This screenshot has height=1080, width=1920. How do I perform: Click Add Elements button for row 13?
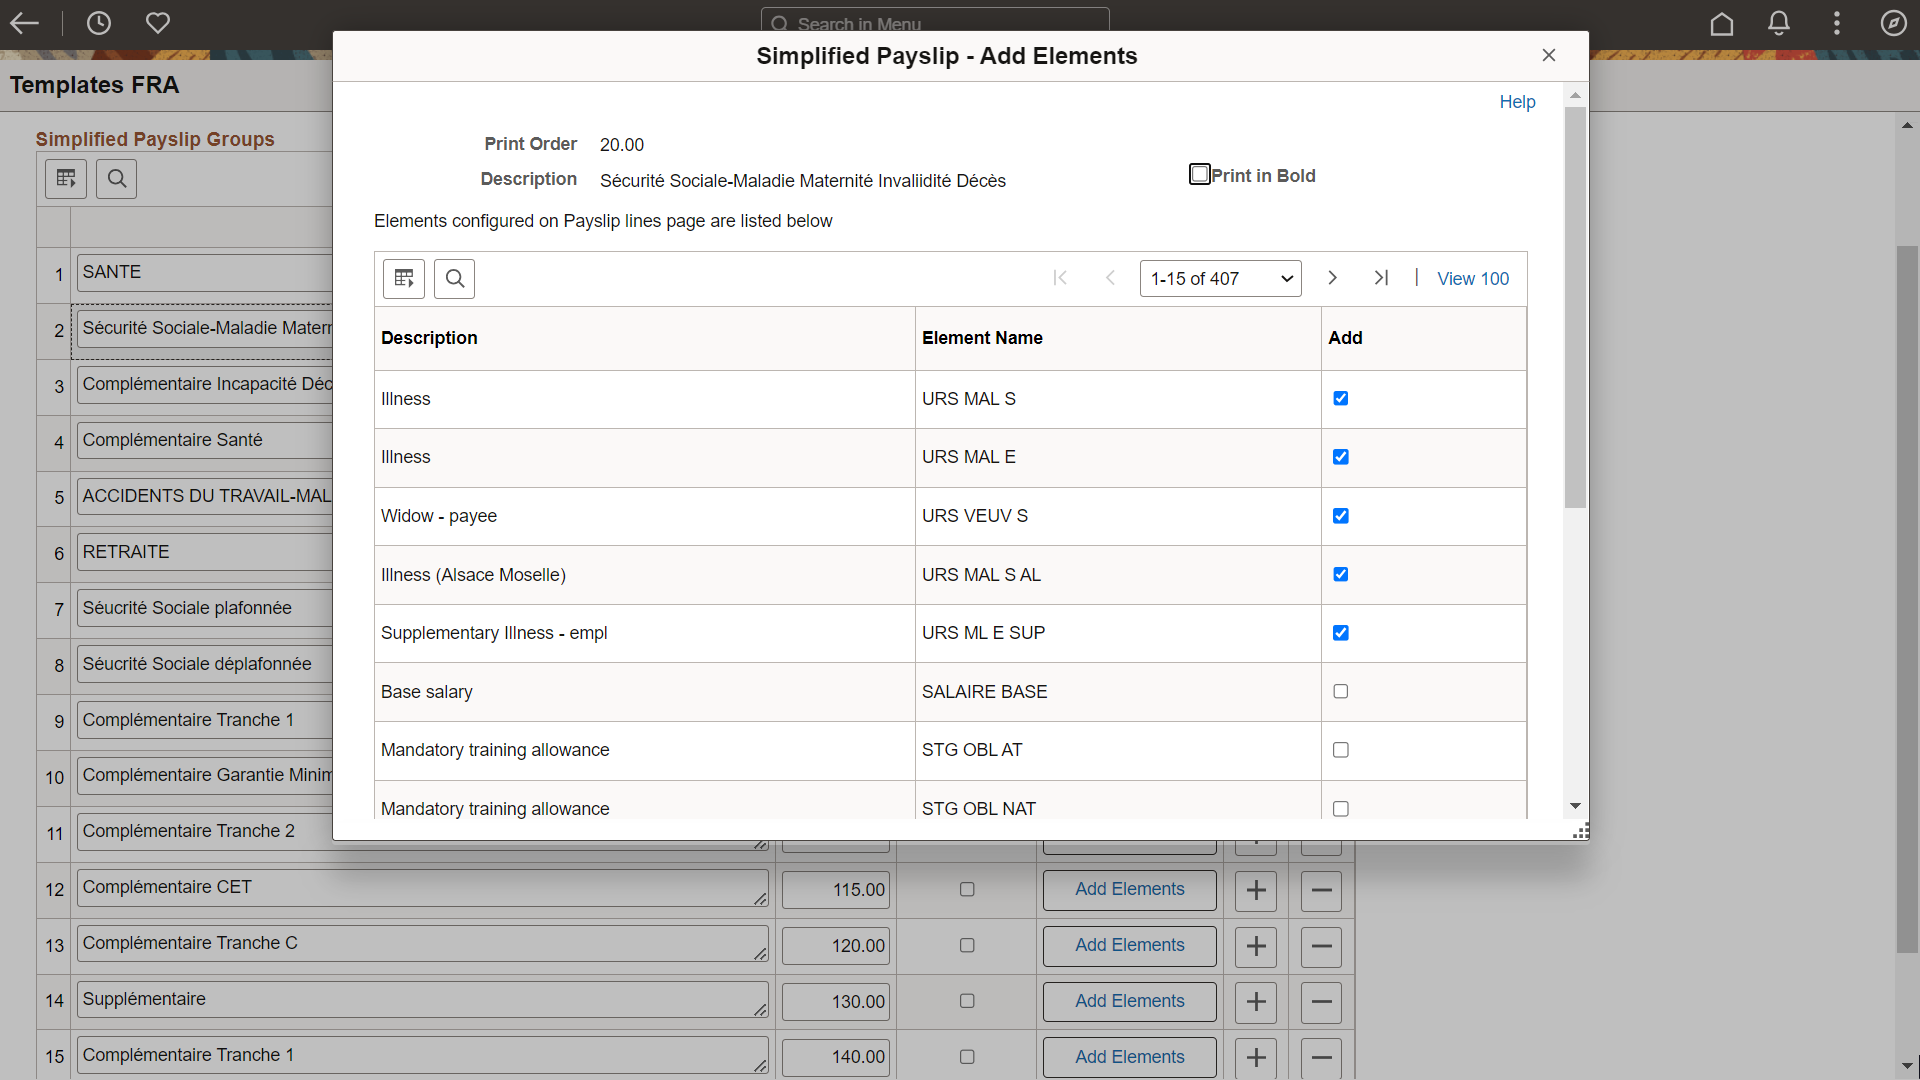coord(1129,945)
